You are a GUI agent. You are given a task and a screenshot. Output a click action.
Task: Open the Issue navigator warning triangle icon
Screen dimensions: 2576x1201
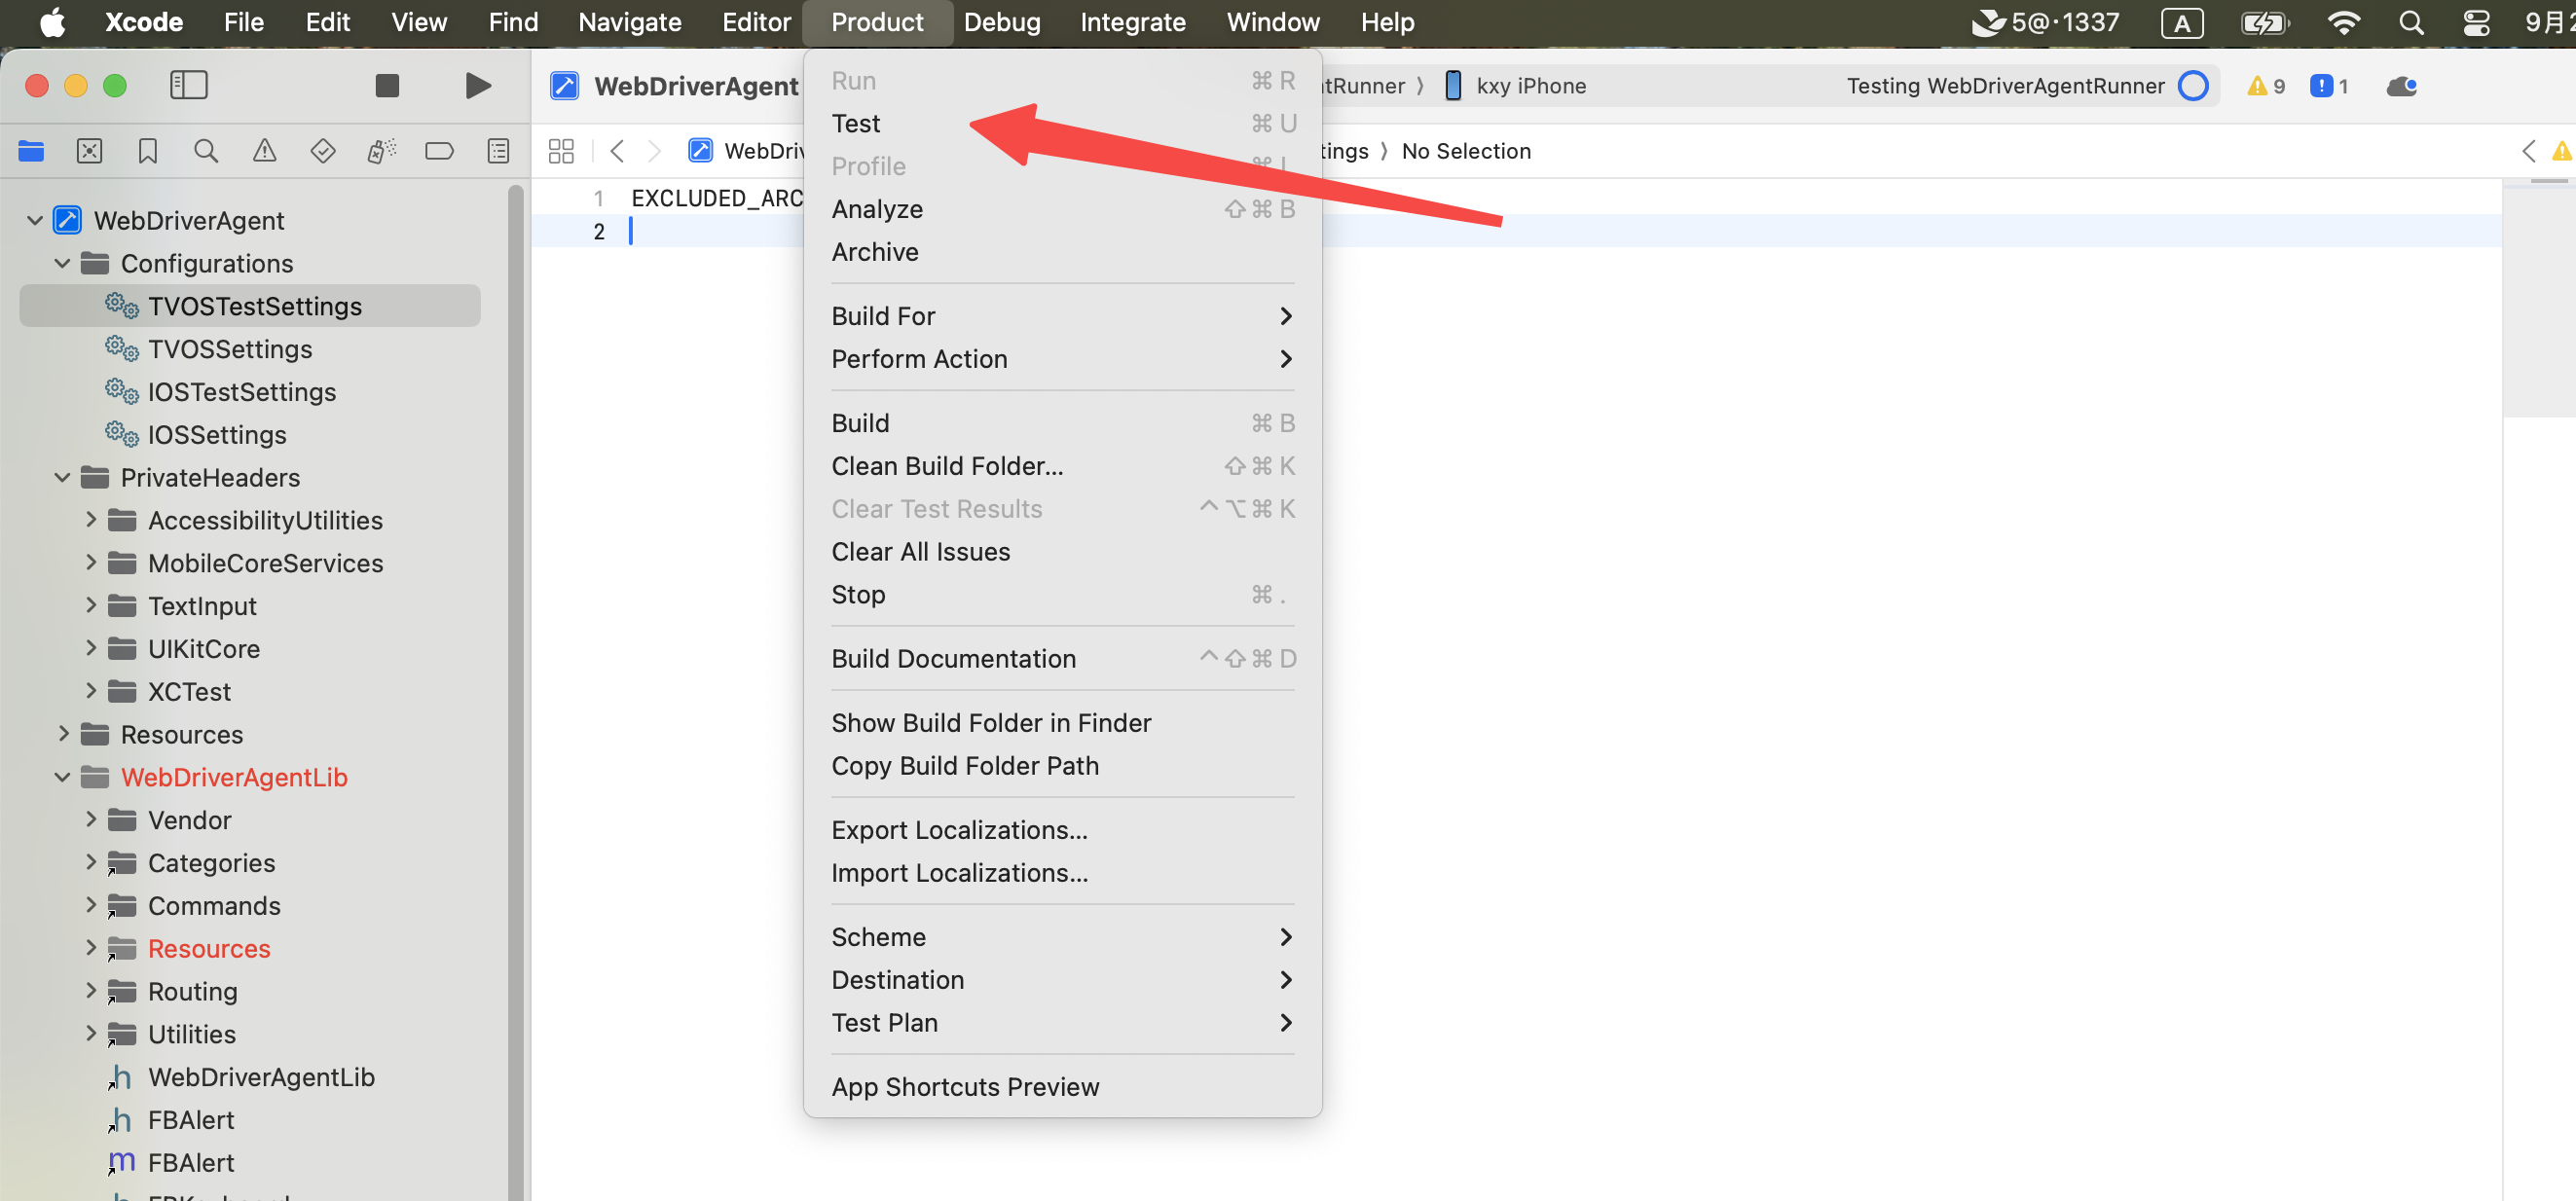(x=264, y=151)
